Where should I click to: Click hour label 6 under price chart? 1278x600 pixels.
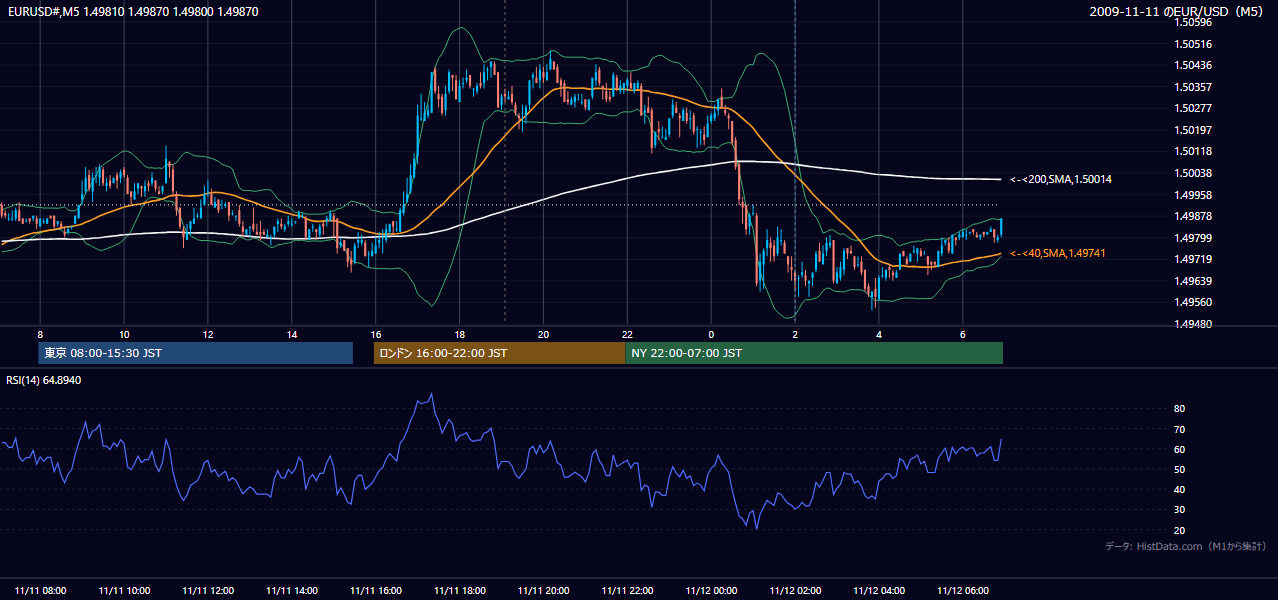(x=963, y=334)
